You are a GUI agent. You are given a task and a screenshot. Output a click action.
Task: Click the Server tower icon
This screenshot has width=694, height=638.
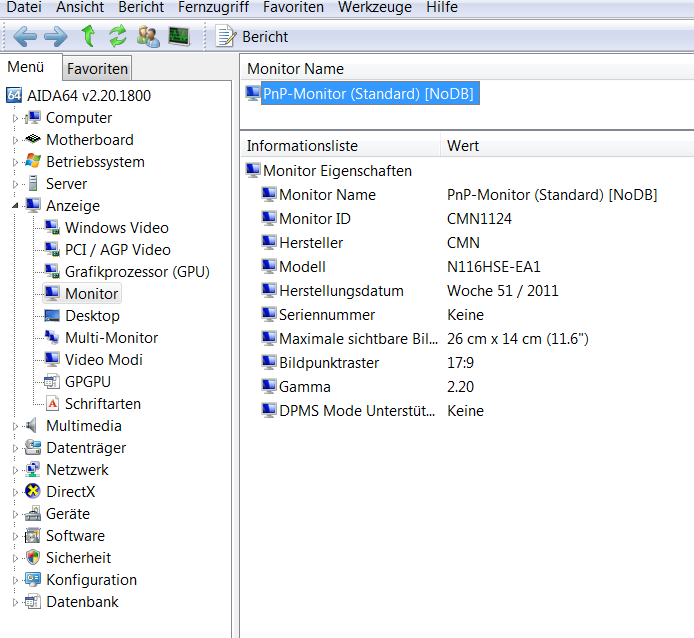33,183
